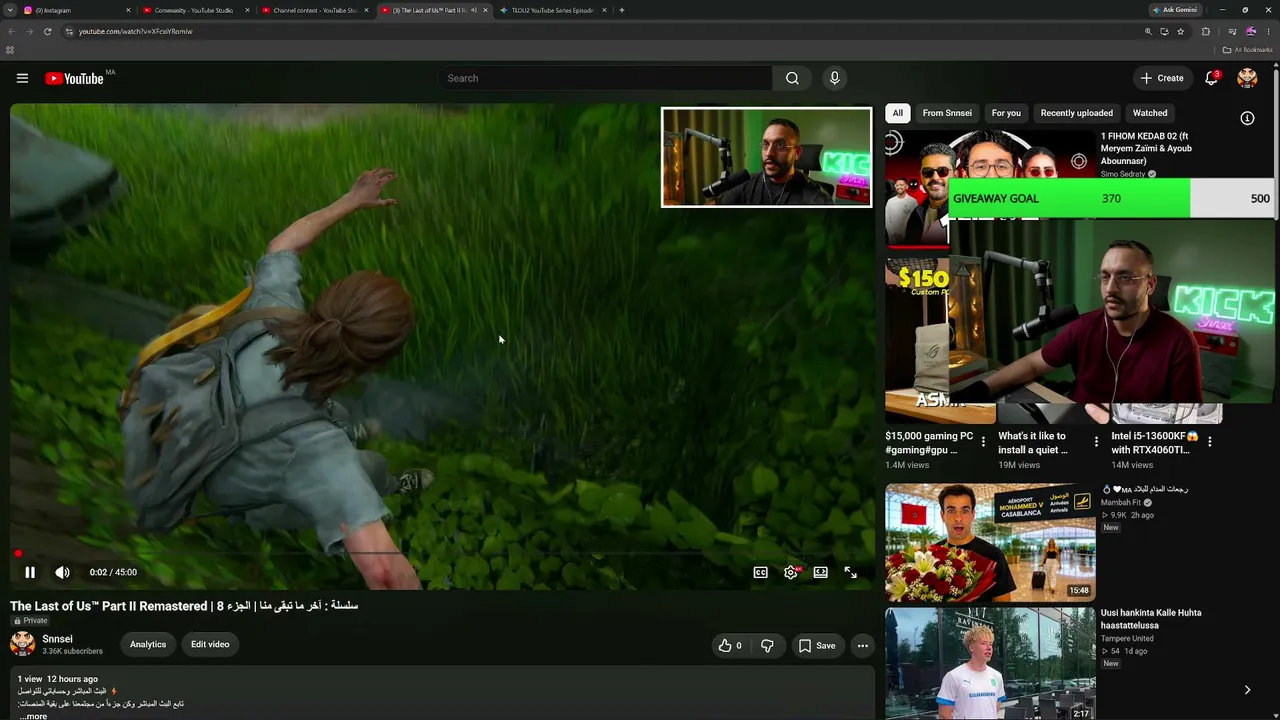Toggle closed captions on the player

pyautogui.click(x=761, y=572)
